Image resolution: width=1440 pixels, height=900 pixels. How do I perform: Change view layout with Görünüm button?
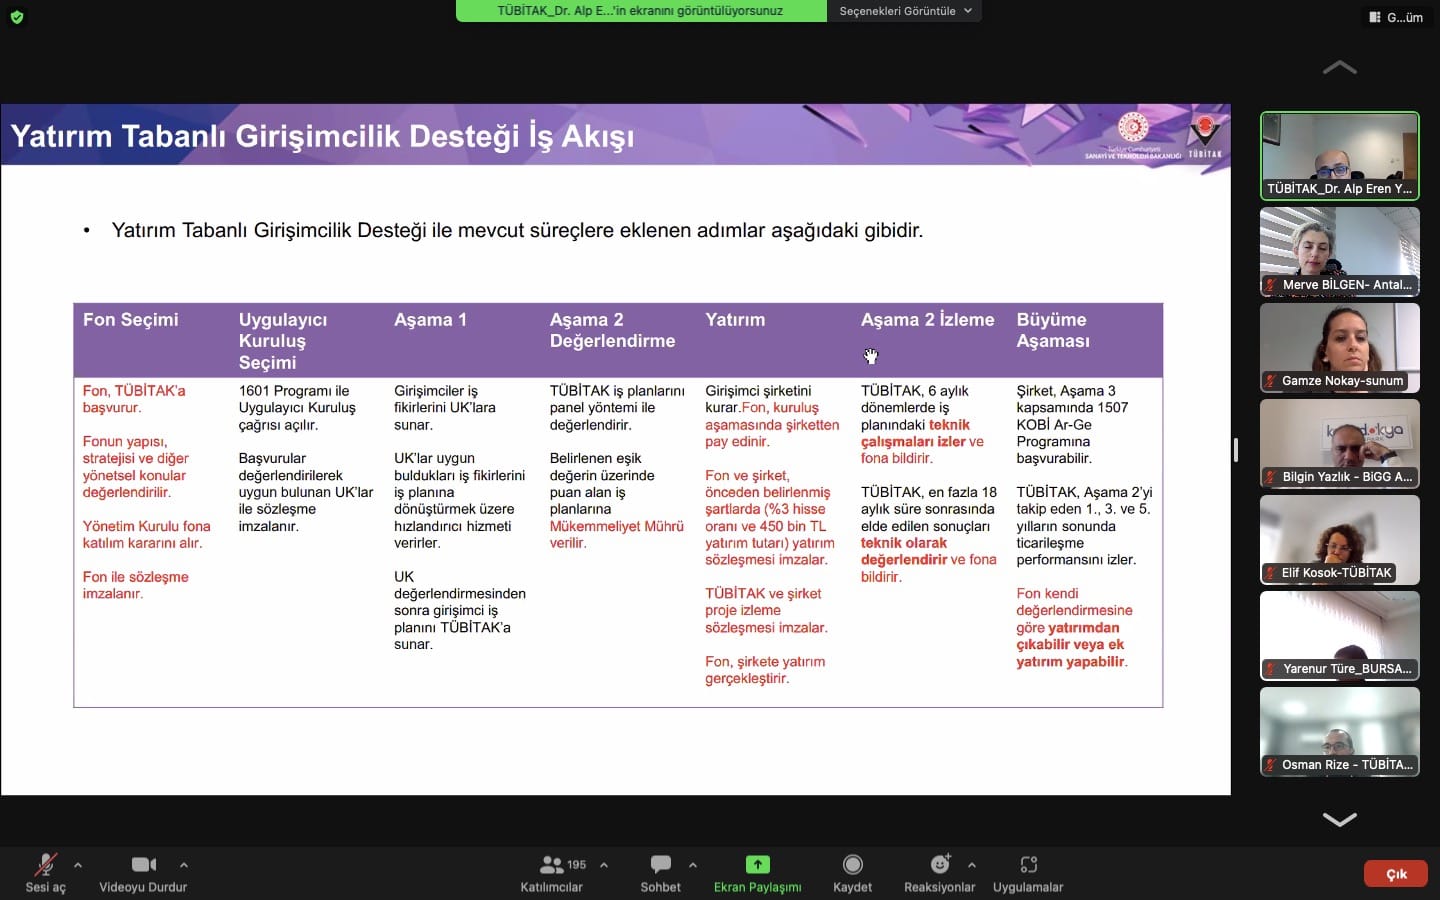[1396, 17]
